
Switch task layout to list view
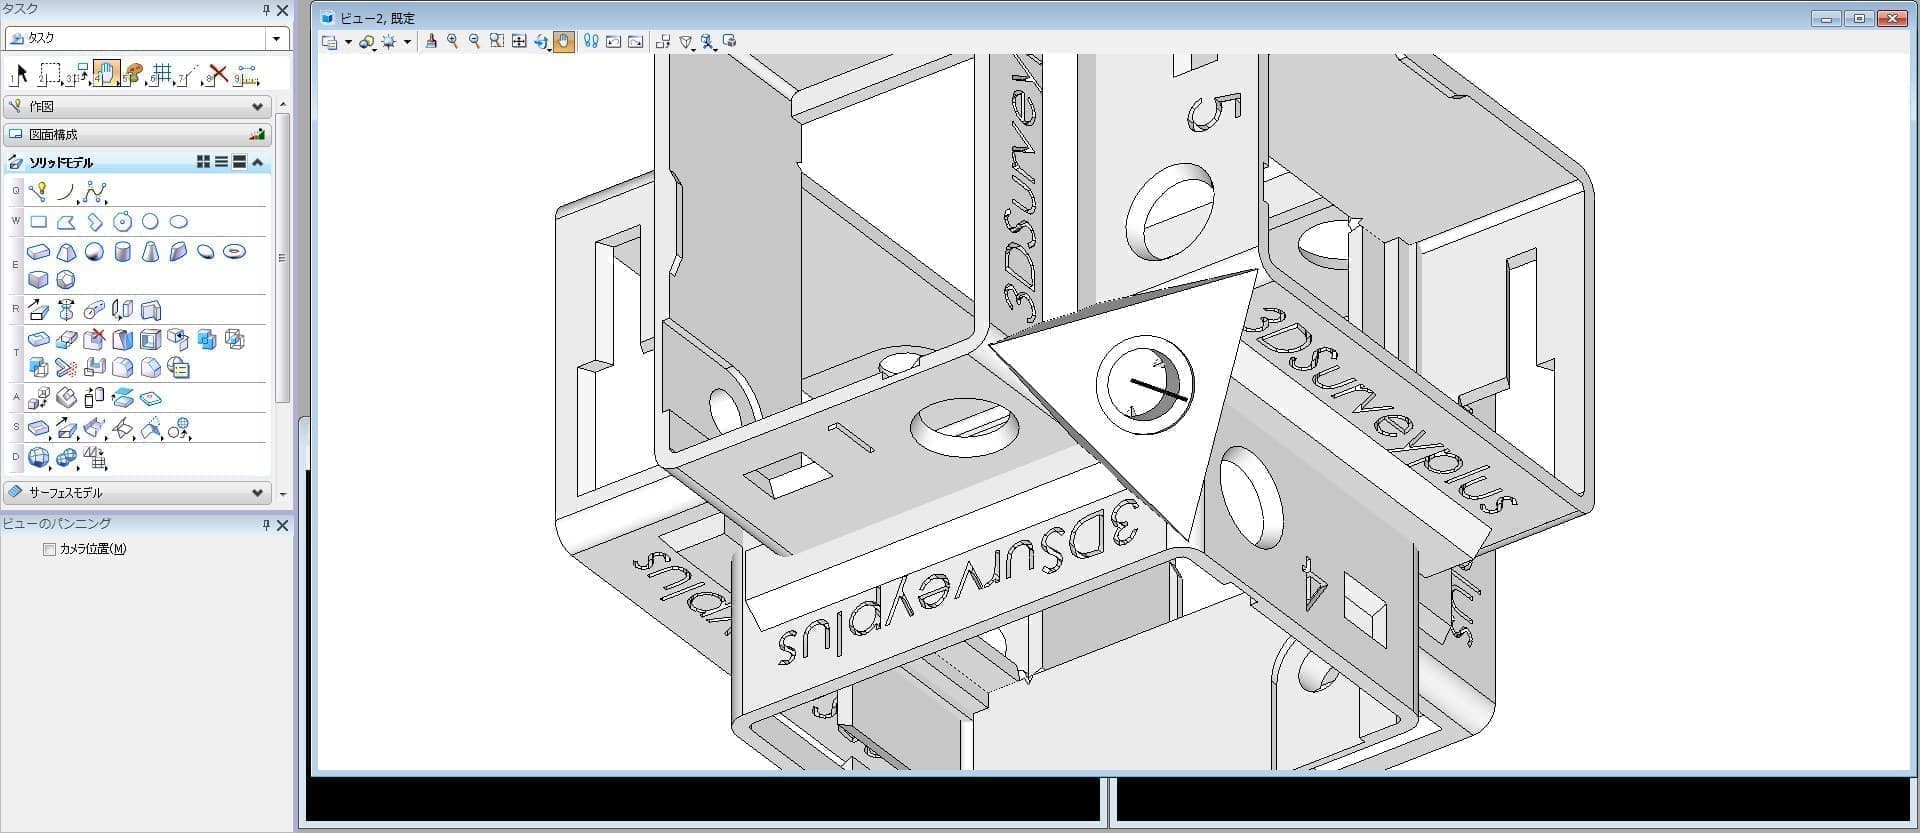(x=221, y=162)
